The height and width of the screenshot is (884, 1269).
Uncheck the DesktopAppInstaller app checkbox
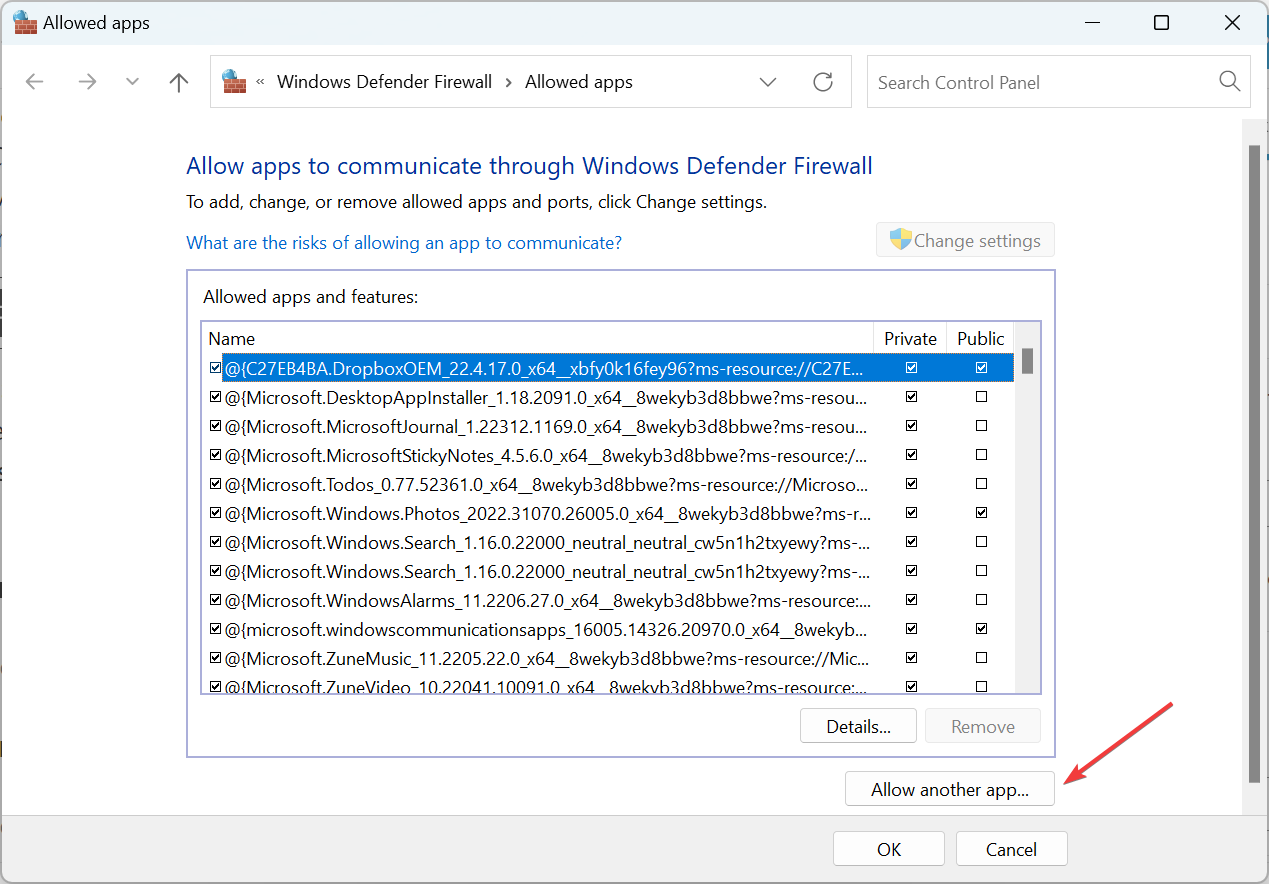(x=215, y=397)
